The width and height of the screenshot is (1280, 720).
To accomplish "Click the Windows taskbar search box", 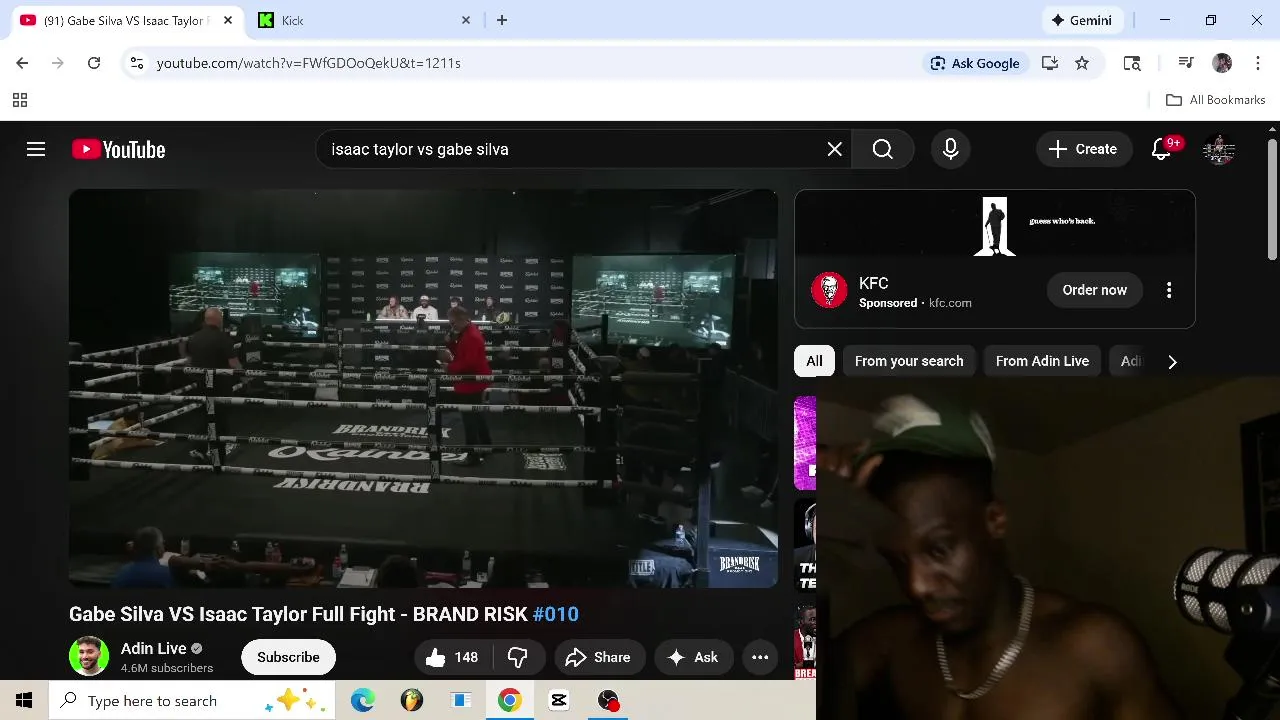I will 192,701.
